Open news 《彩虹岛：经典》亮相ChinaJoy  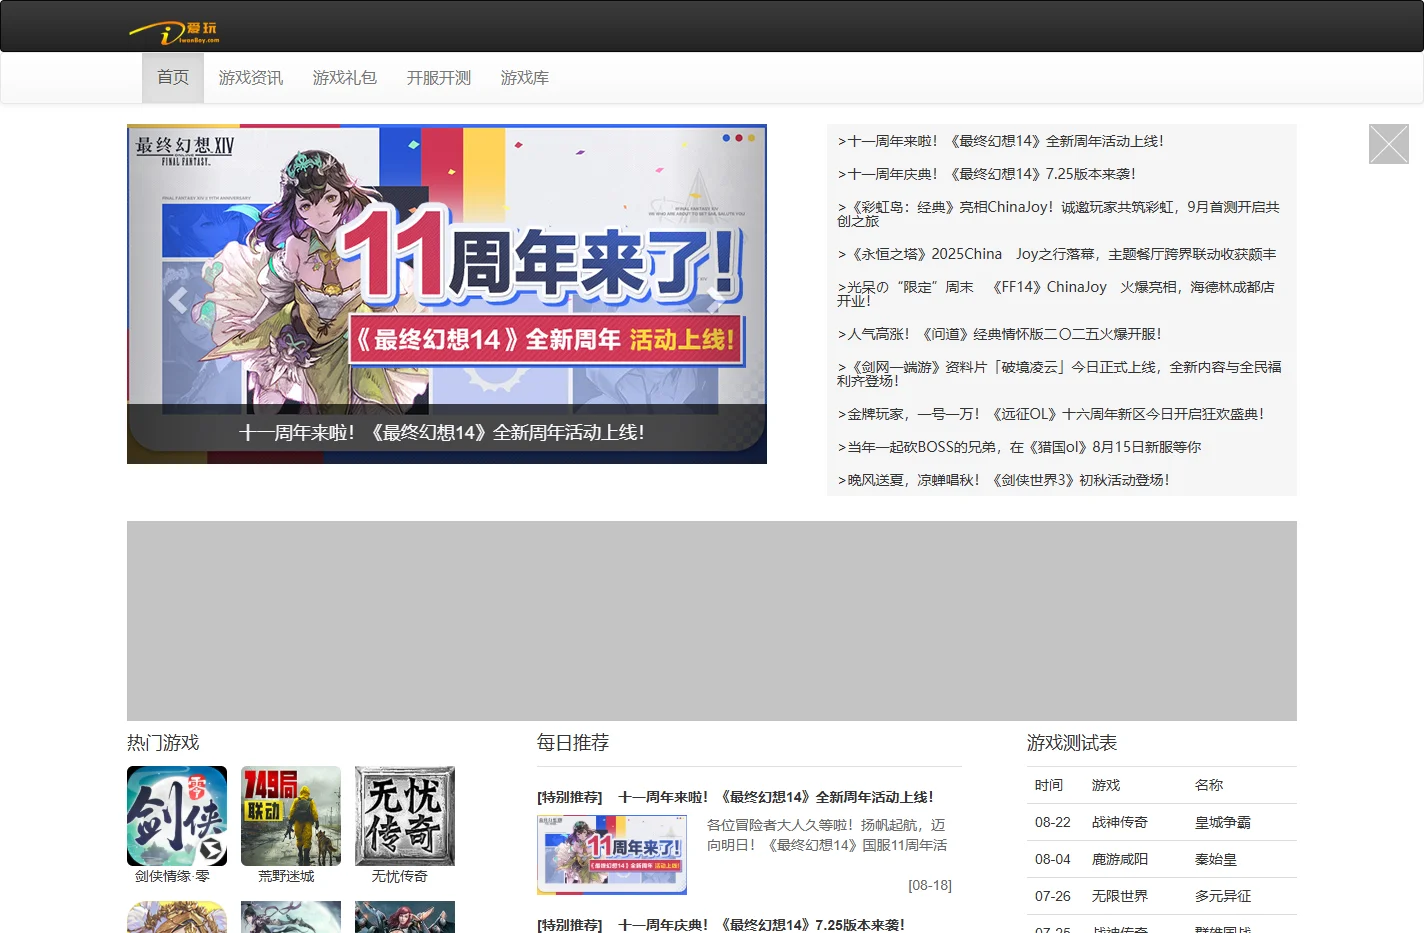pyautogui.click(x=1059, y=214)
